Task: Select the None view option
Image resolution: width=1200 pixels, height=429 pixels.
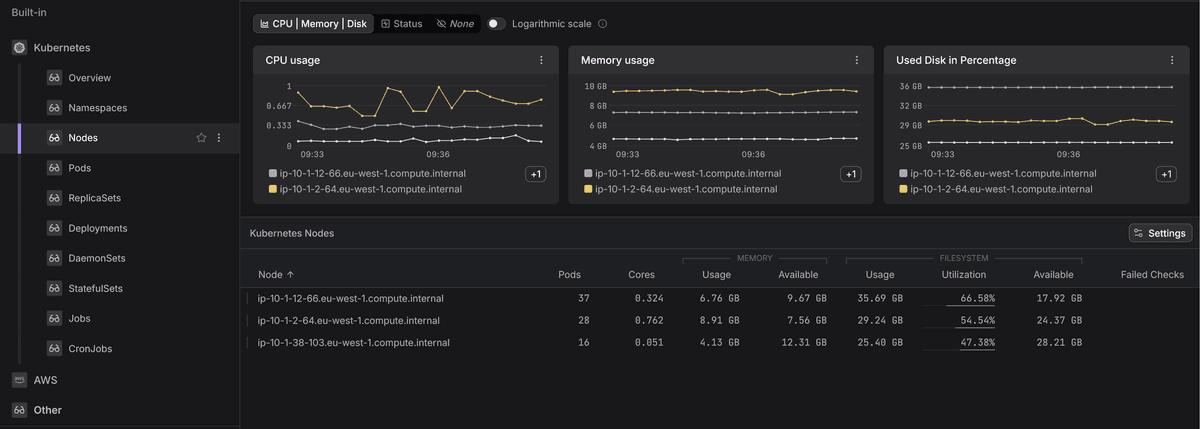Action: [x=455, y=23]
